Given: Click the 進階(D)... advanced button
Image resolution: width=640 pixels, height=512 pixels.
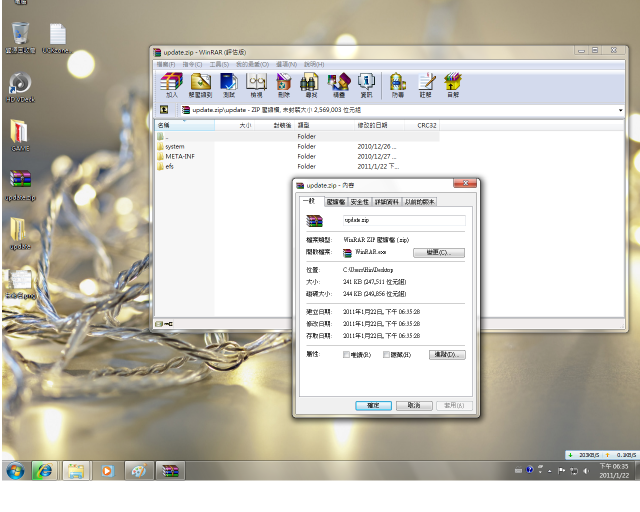Looking at the screenshot, I should [447, 354].
